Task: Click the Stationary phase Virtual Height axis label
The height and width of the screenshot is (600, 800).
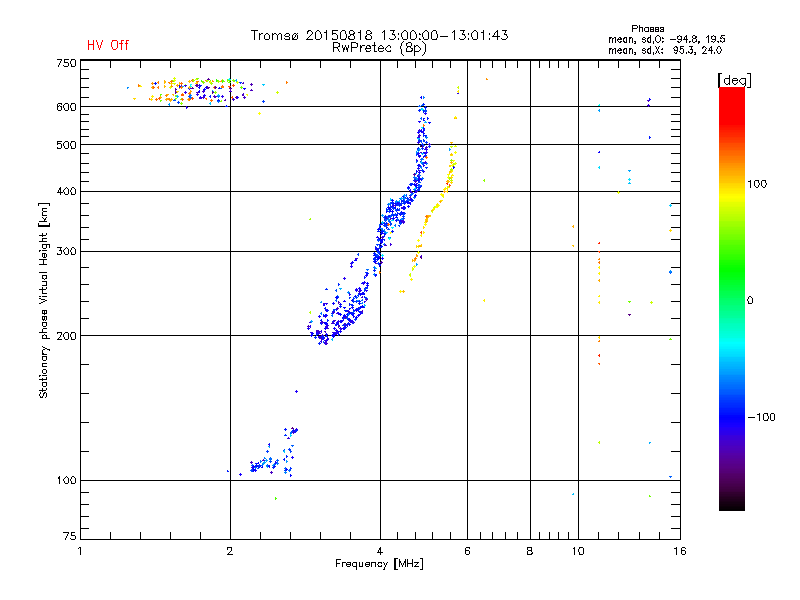Action: 43,301
